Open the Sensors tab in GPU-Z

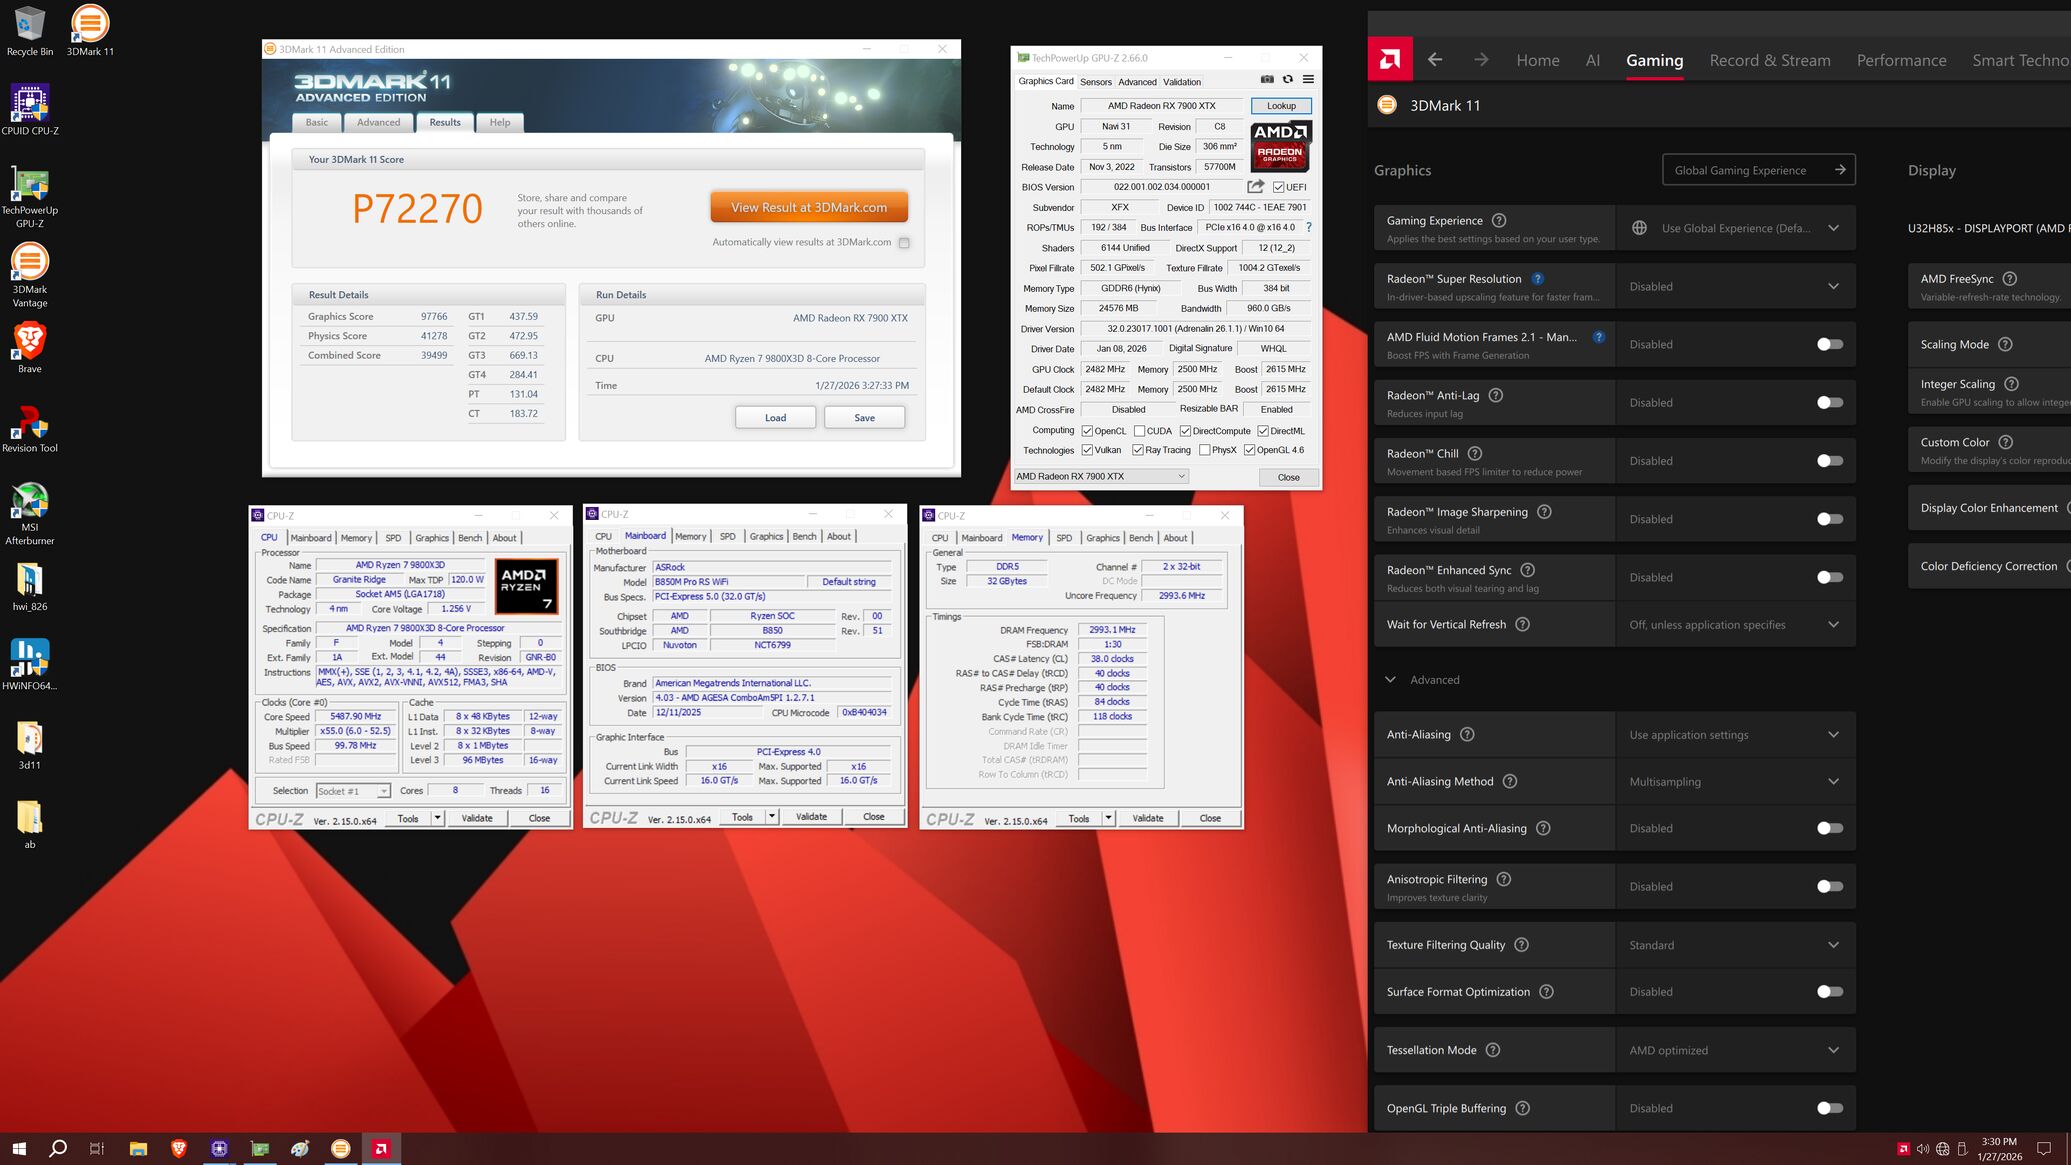pos(1095,82)
